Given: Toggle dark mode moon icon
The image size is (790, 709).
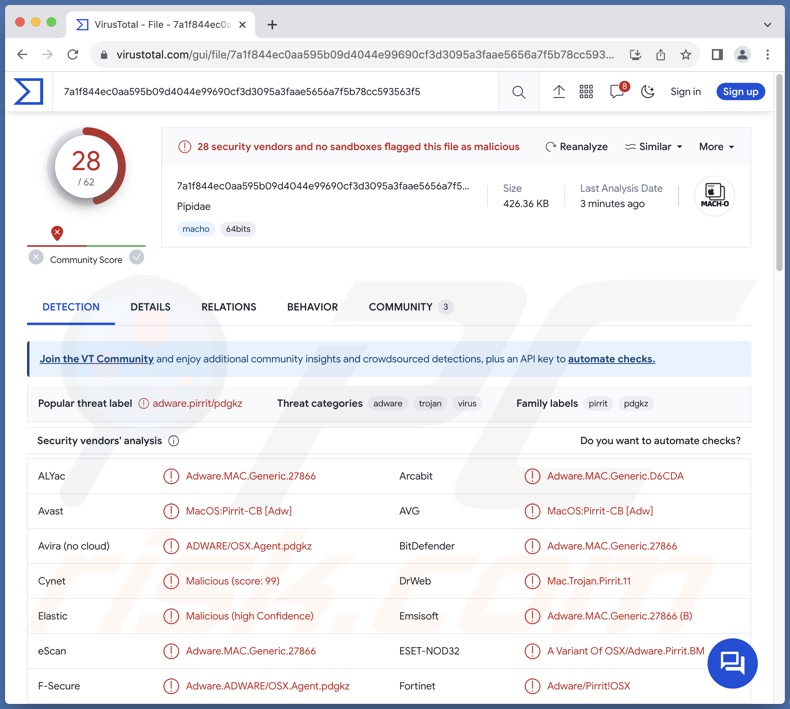Looking at the screenshot, I should [647, 92].
